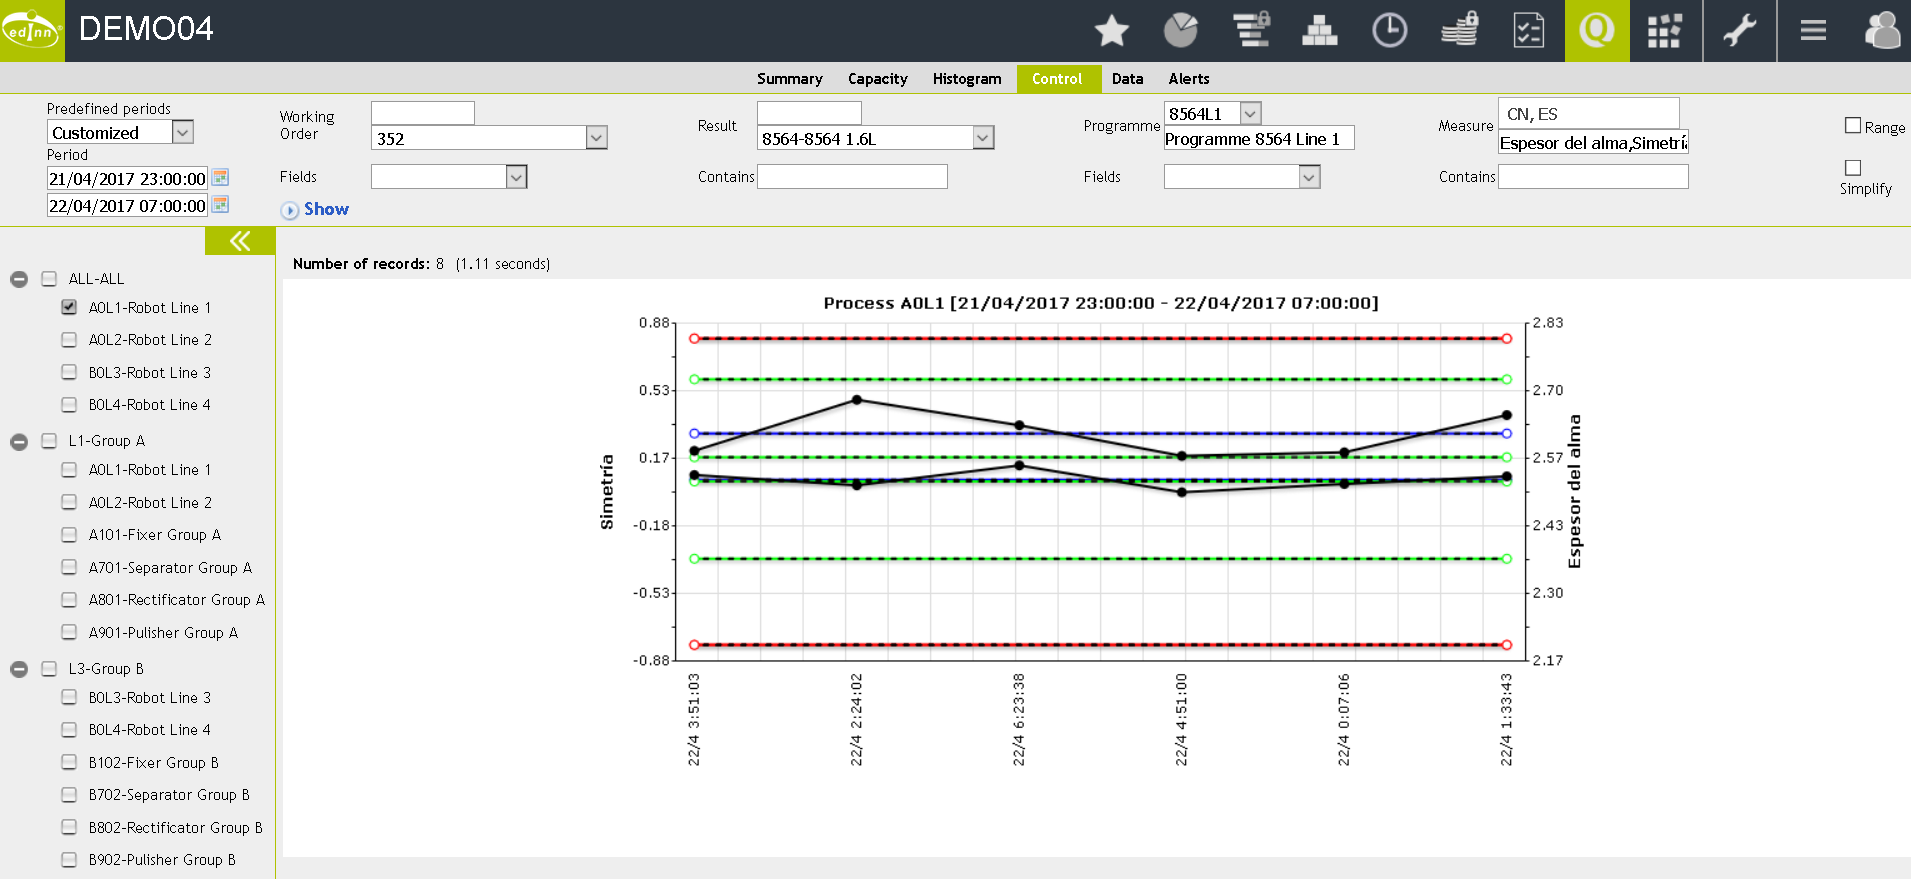Switch to the Alerts tab
Viewport: 1911px width, 879px height.
click(x=1189, y=79)
